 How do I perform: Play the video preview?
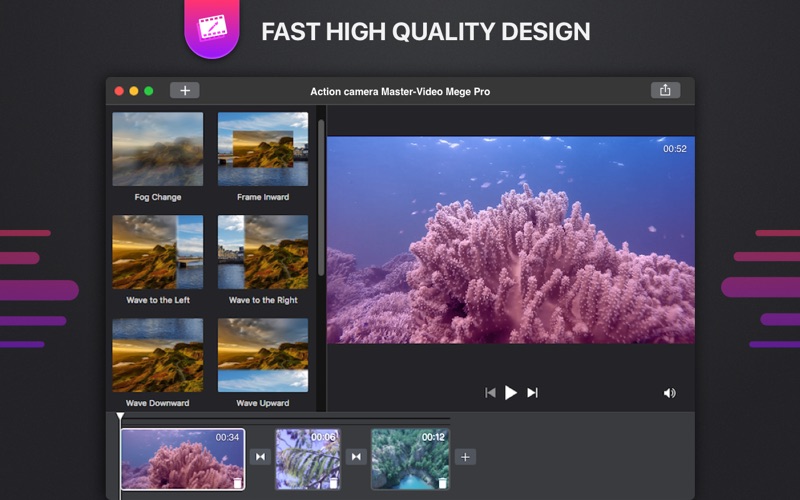510,392
